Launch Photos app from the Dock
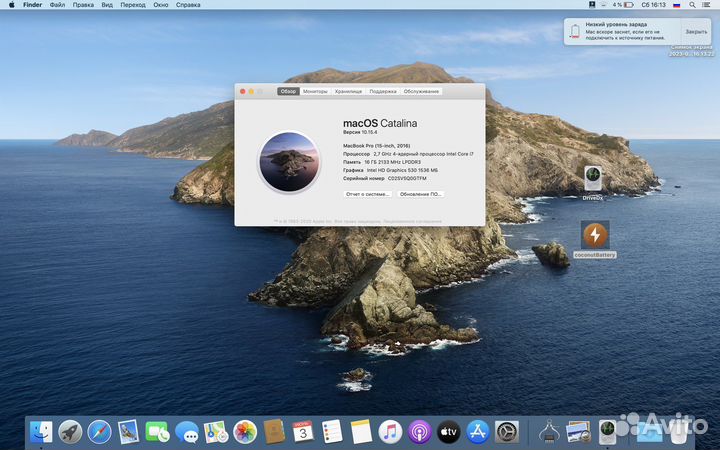Image resolution: width=720 pixels, height=450 pixels. [245, 432]
